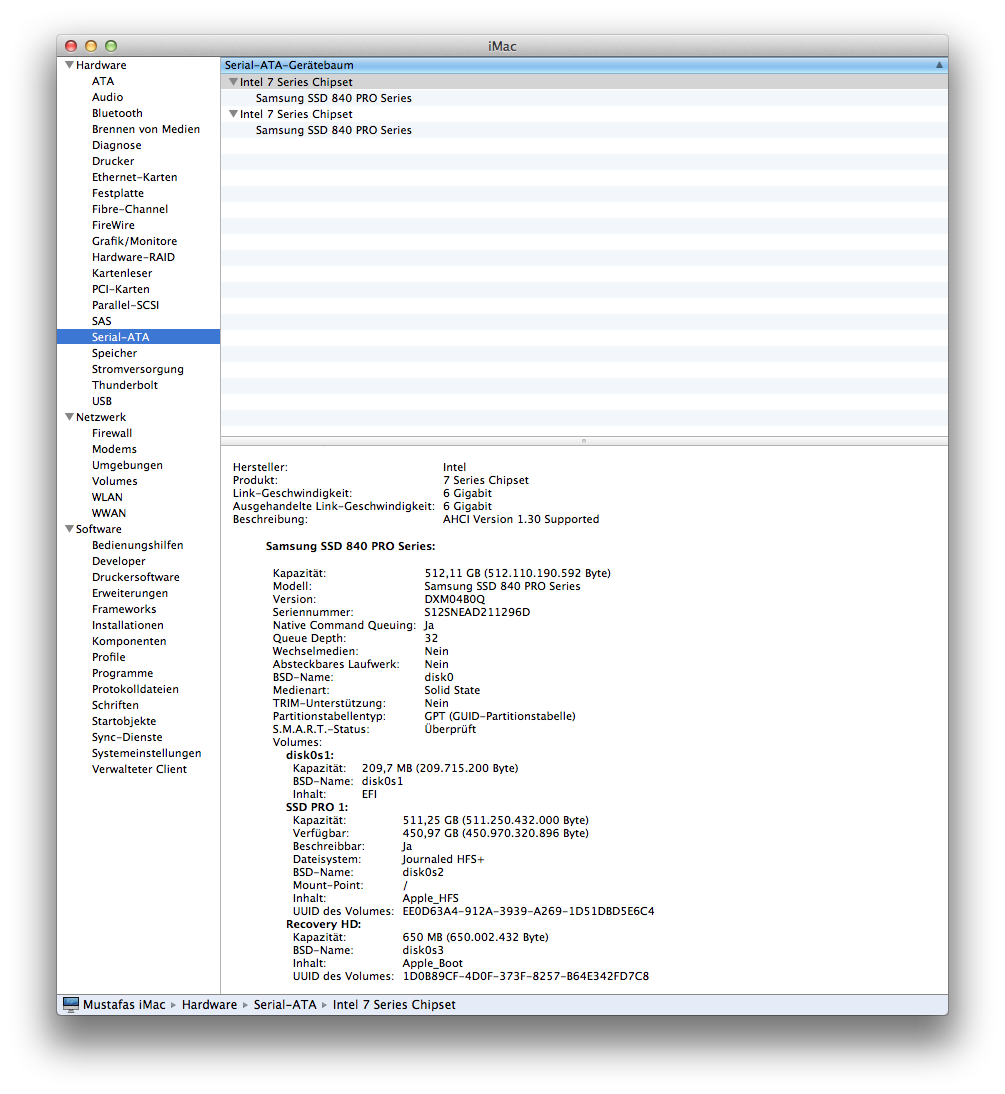Viewport: 1005px width, 1094px height.
Task: Collapse the Netzwerk section in sidebar
Action: pyautogui.click(x=69, y=417)
